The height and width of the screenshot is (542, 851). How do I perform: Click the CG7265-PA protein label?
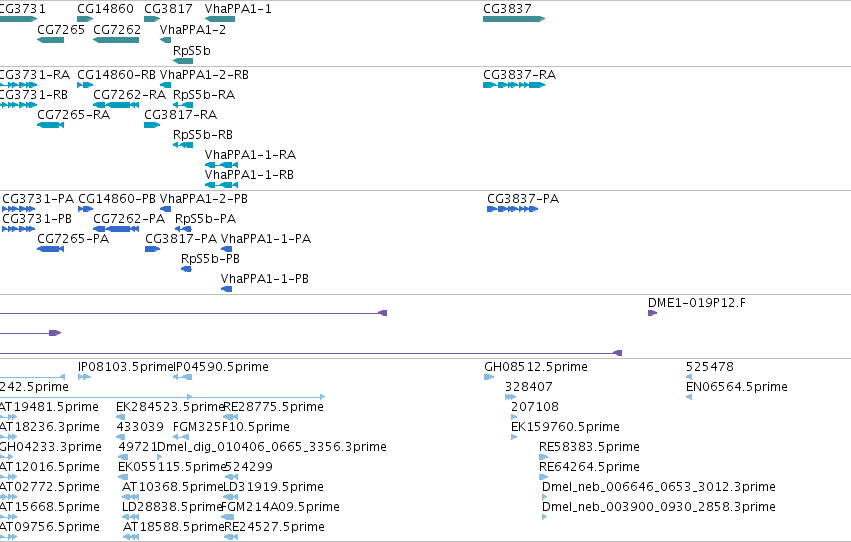pyautogui.click(x=73, y=239)
